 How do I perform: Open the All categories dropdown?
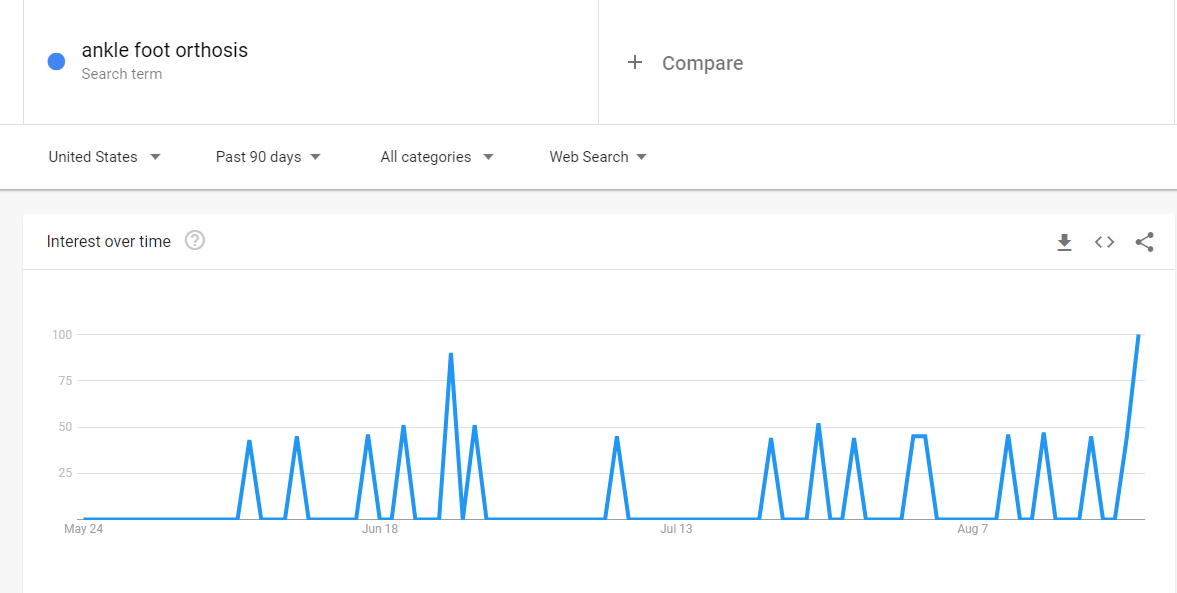(437, 157)
